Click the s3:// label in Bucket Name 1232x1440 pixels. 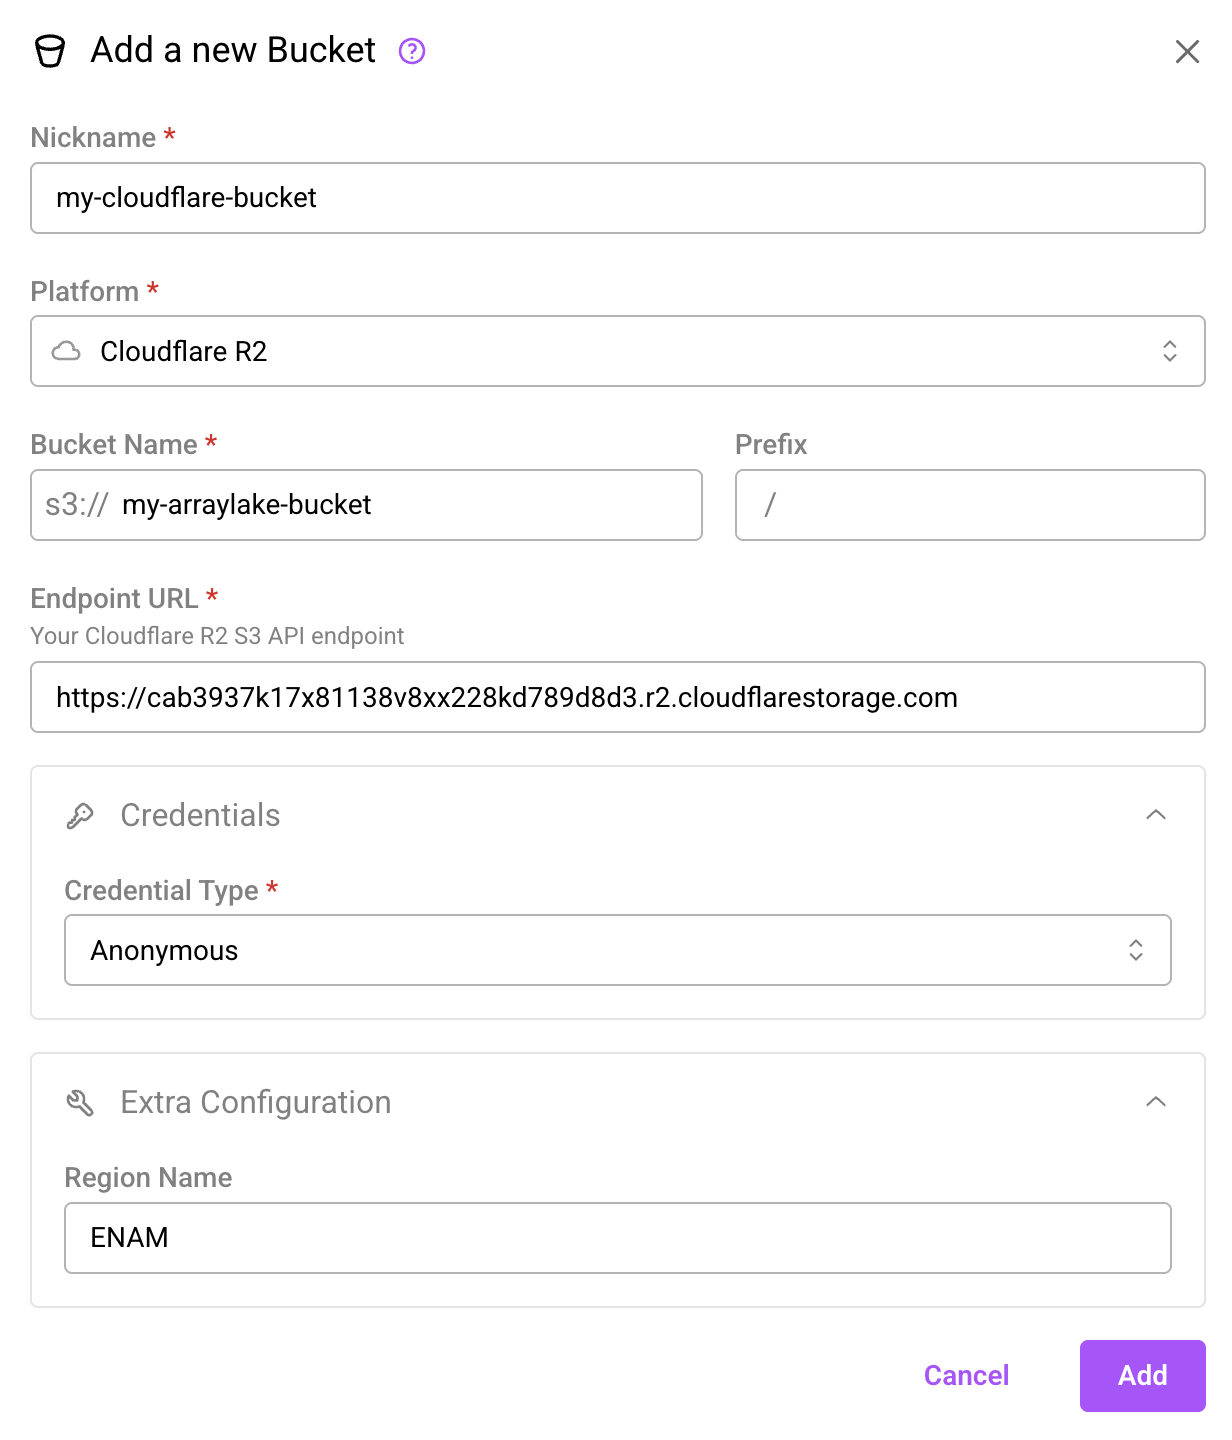73,505
